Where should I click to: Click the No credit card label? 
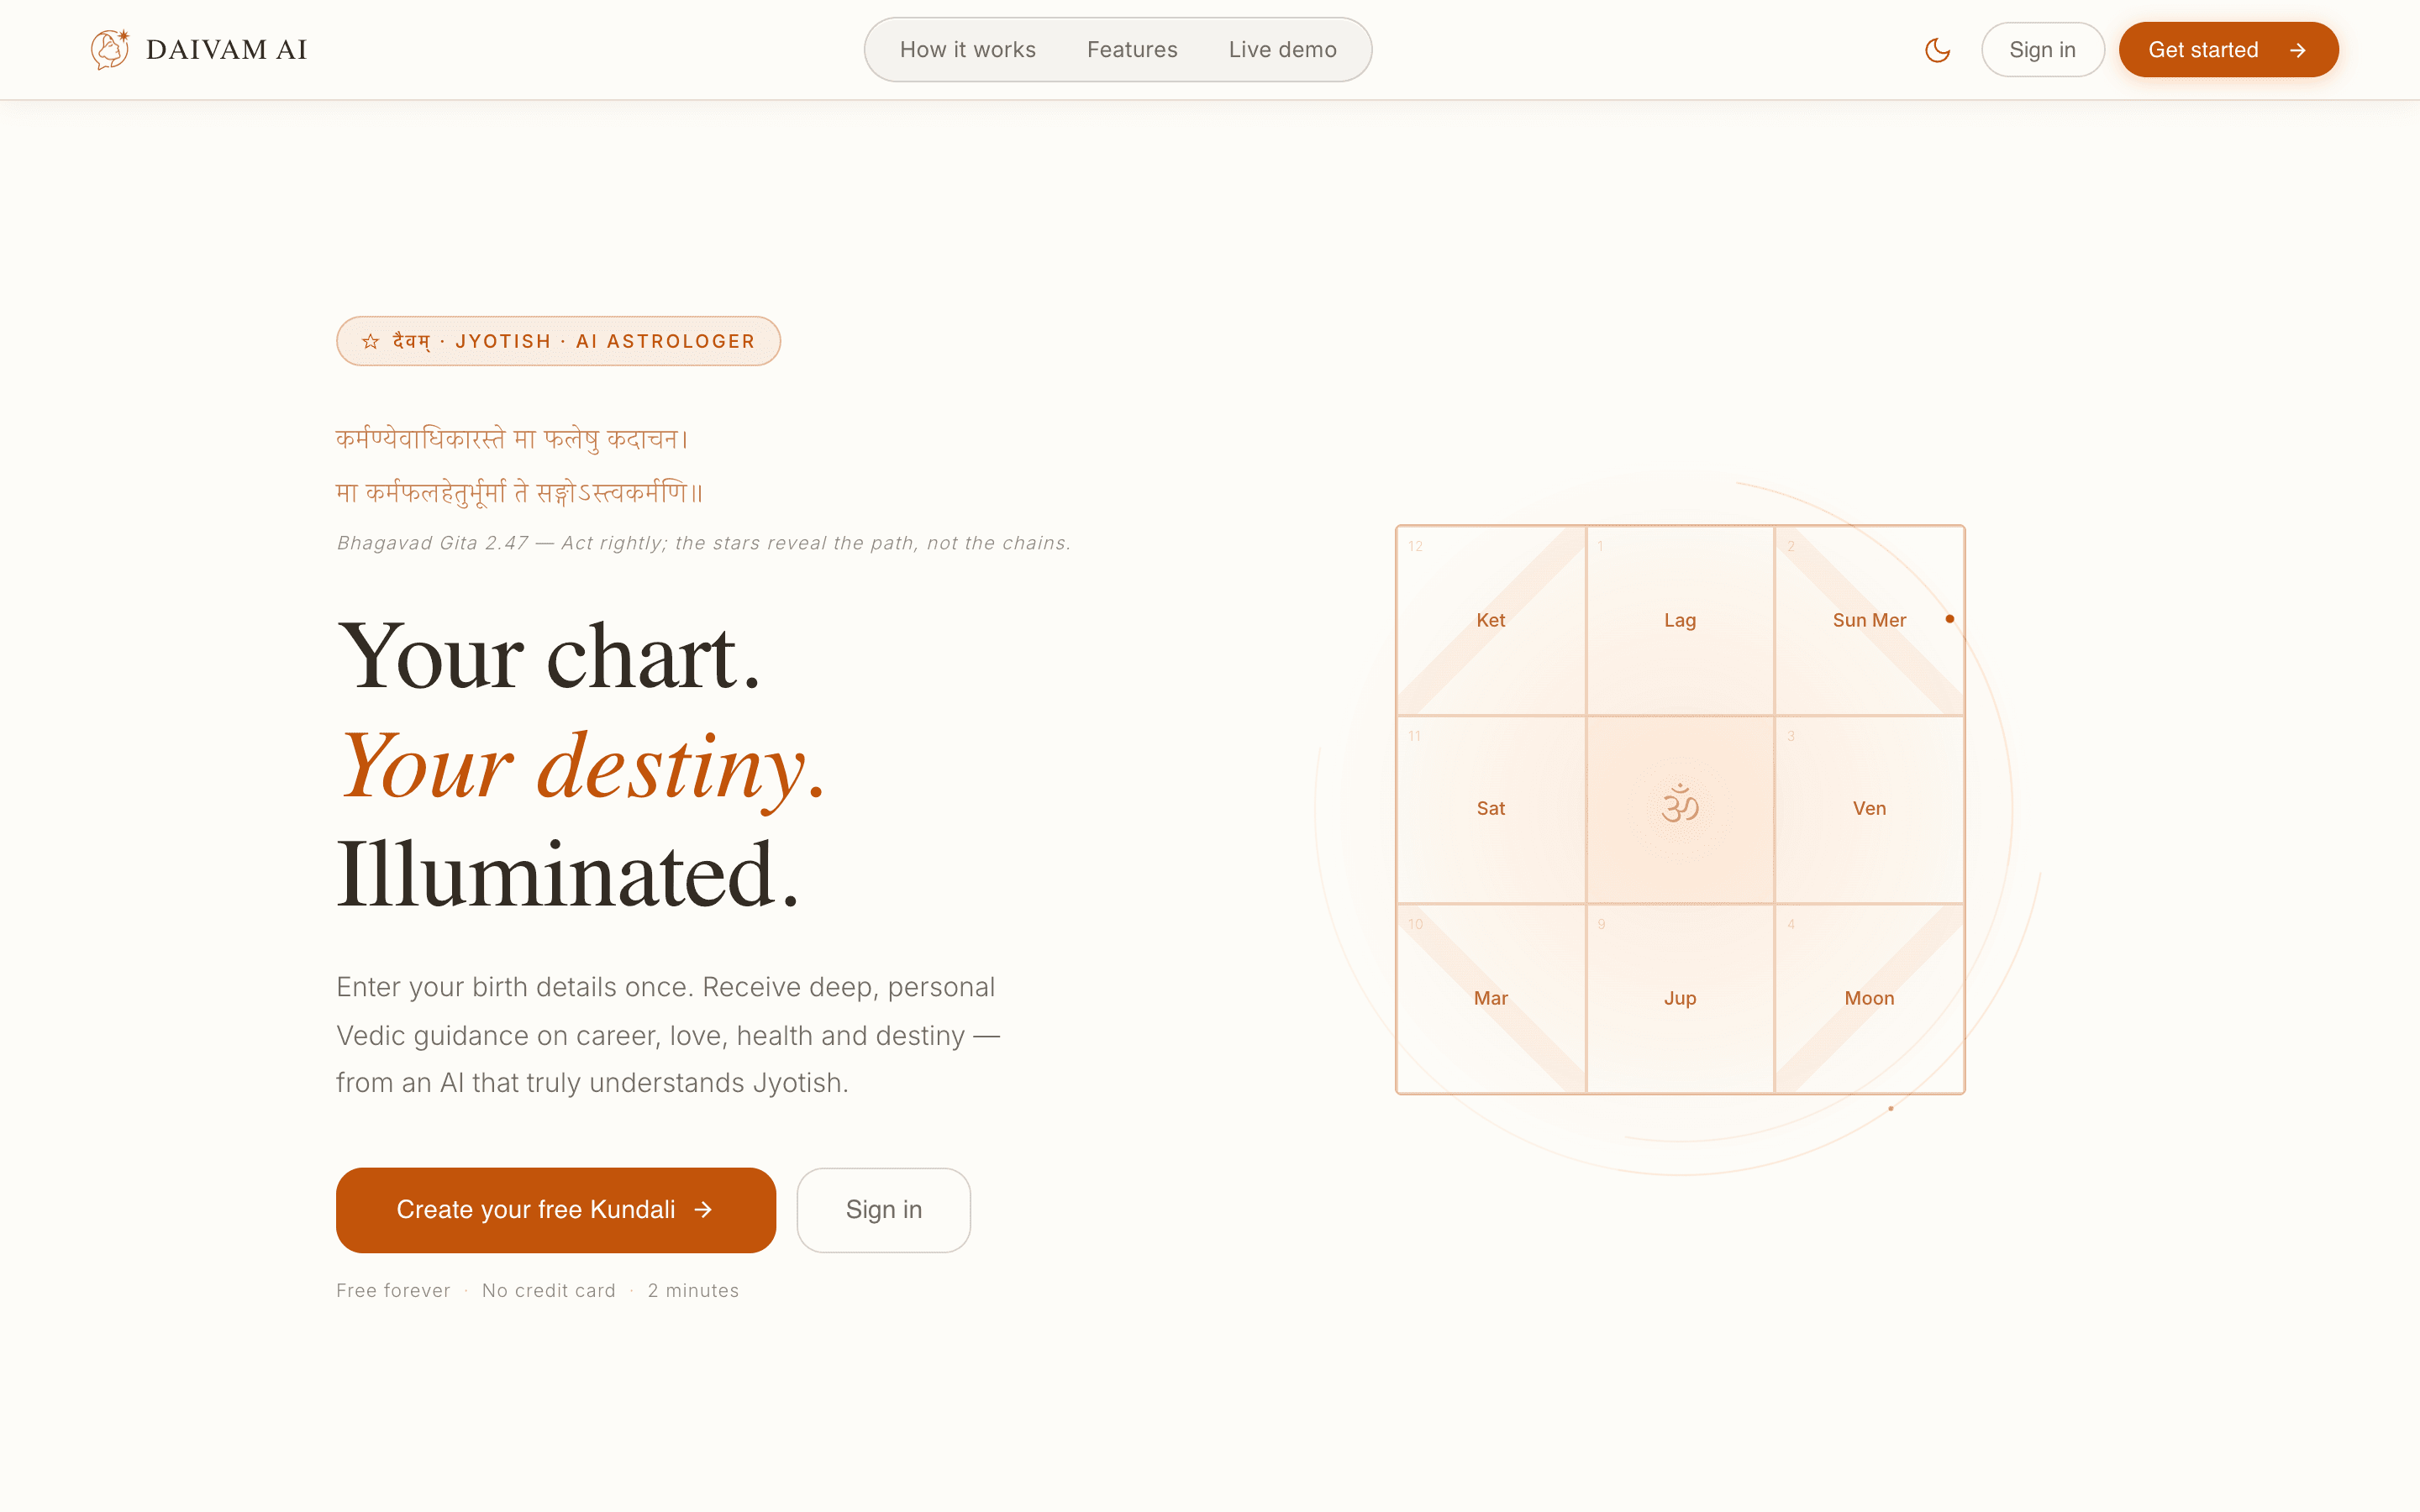549,1291
